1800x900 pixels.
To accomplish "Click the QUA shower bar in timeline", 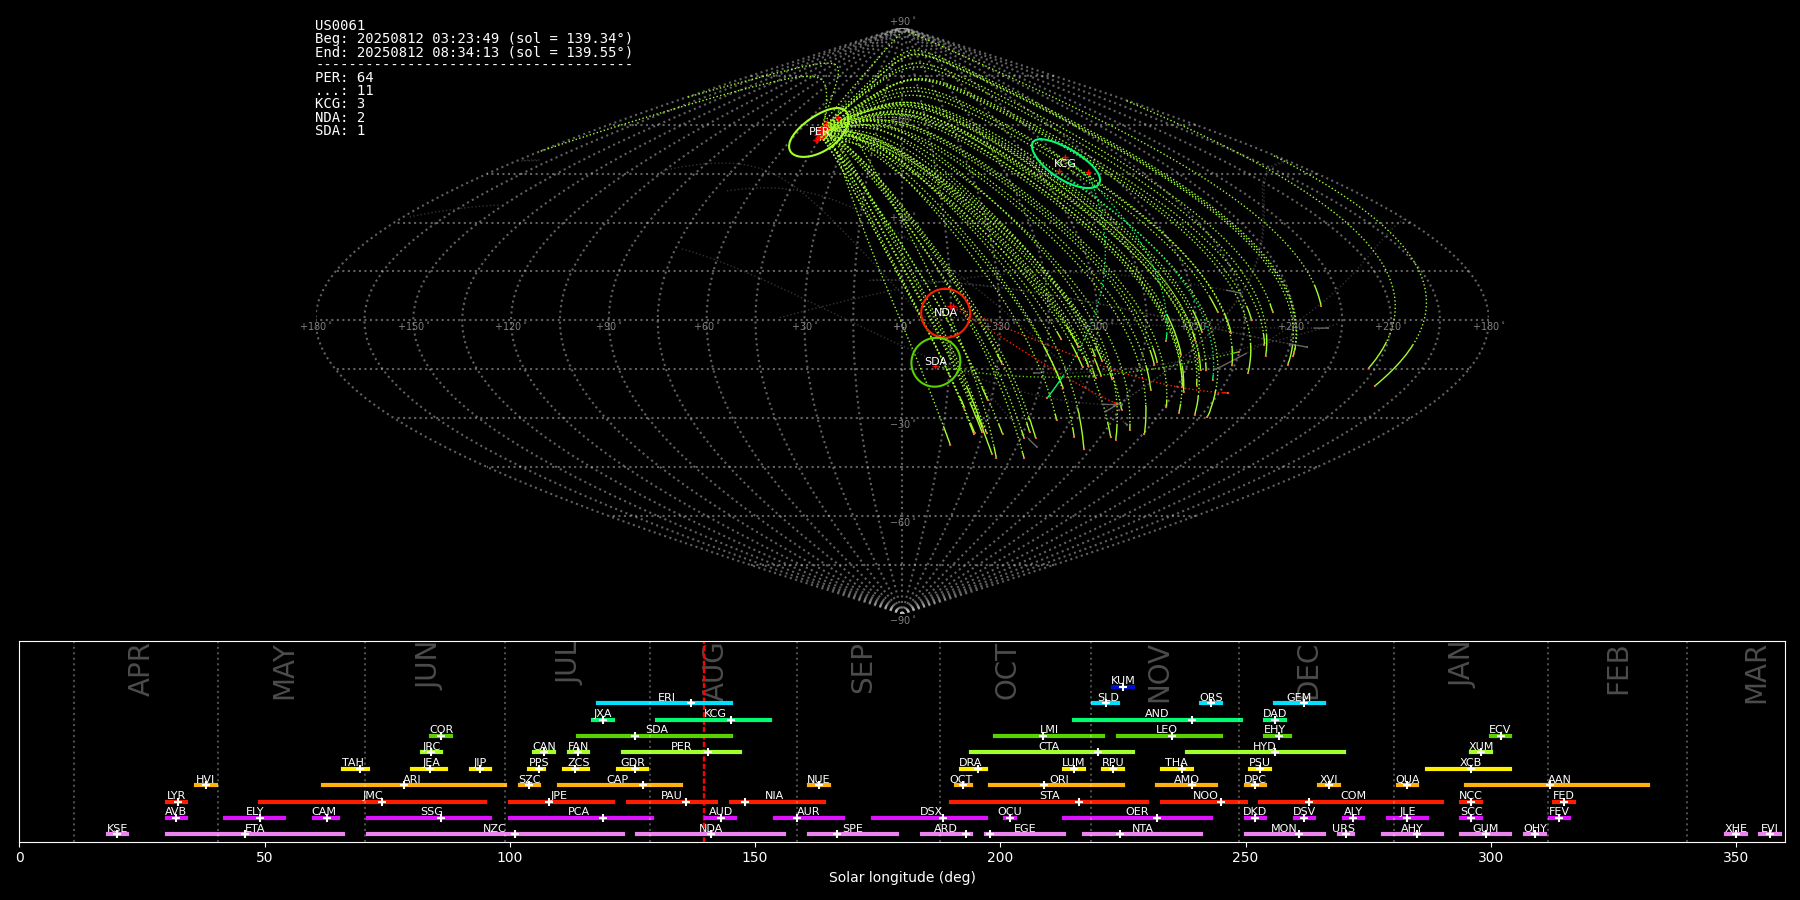I will (x=1407, y=785).
